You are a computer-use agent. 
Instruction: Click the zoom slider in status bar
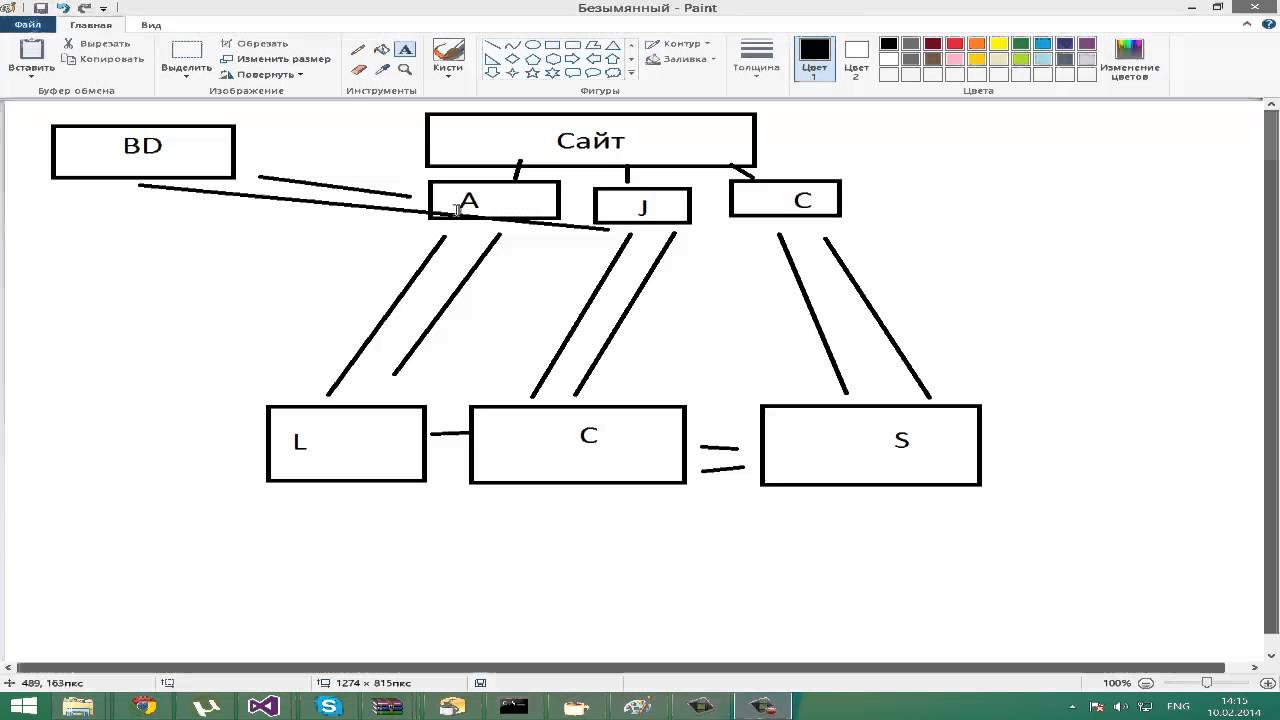click(1207, 683)
